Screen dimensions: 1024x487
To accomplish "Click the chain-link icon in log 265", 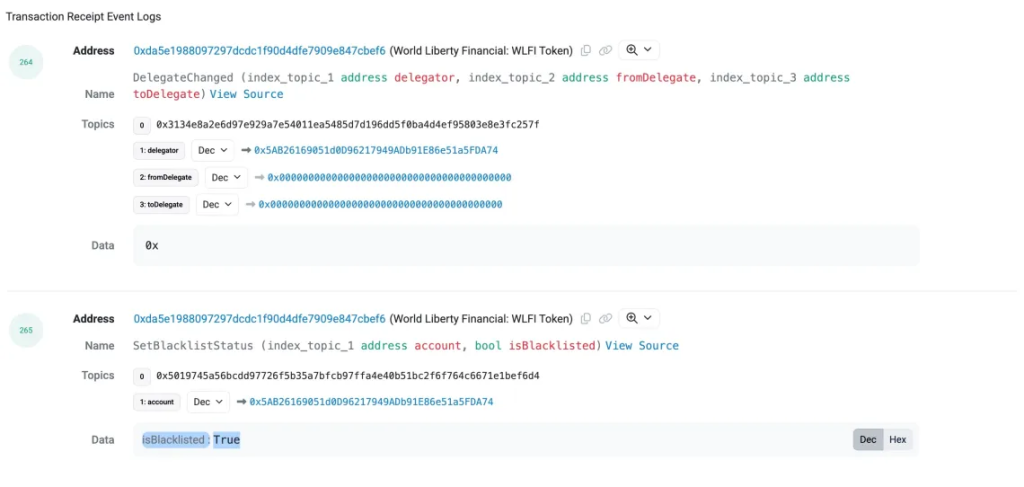I will 605,318.
